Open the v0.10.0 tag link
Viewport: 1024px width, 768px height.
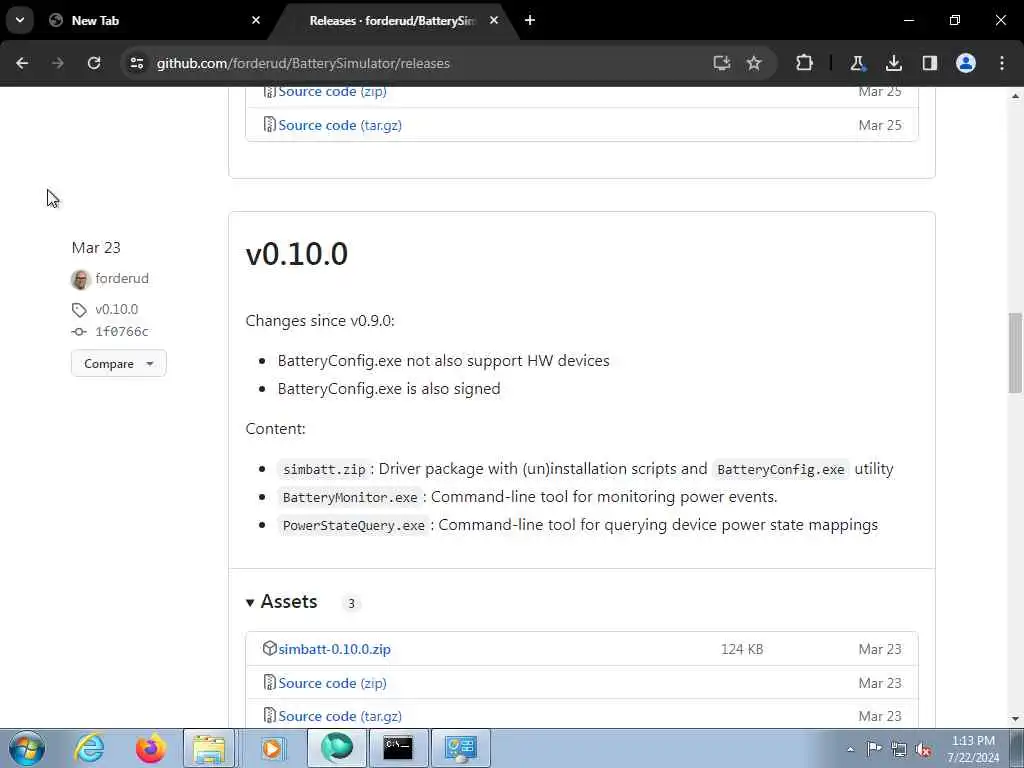(x=117, y=309)
